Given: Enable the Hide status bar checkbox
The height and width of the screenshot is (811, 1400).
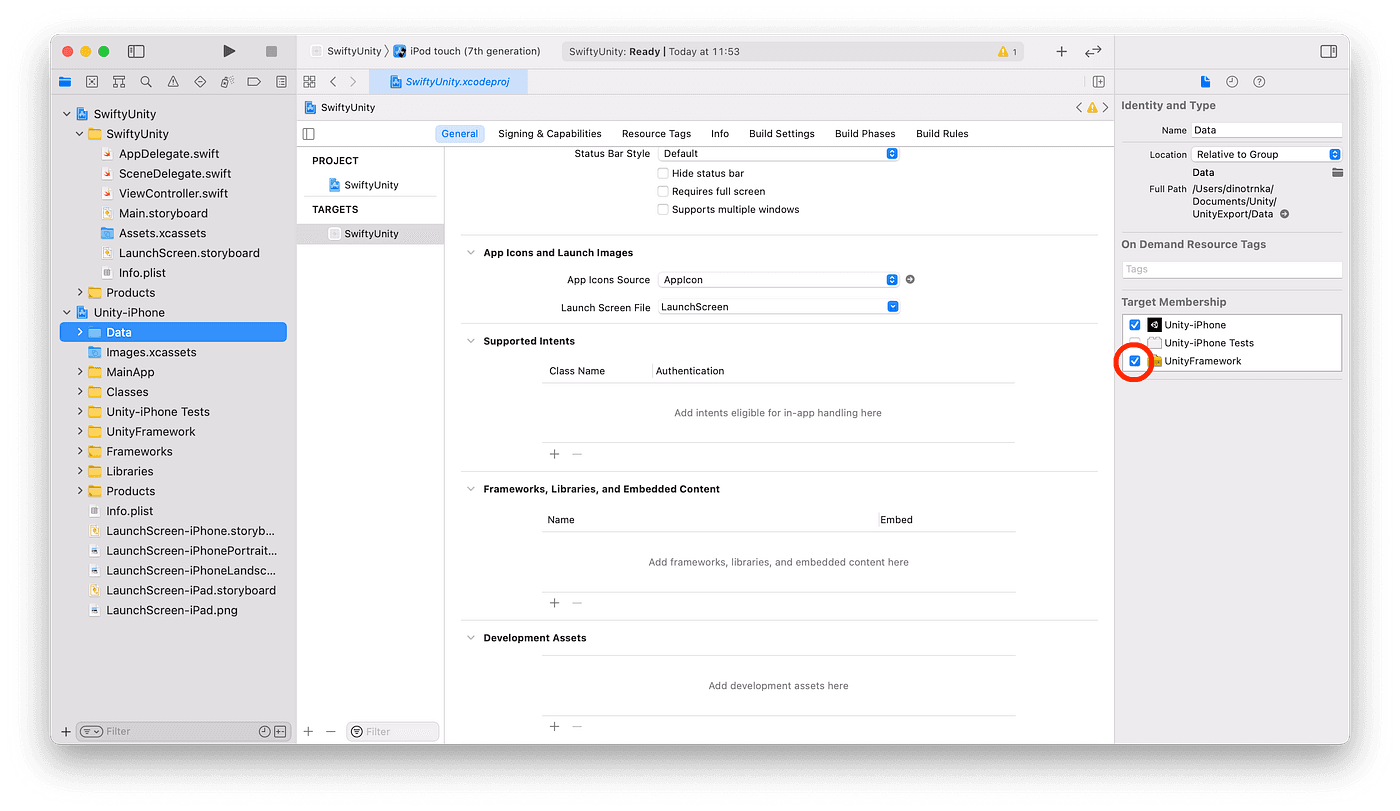Looking at the screenshot, I should [662, 173].
